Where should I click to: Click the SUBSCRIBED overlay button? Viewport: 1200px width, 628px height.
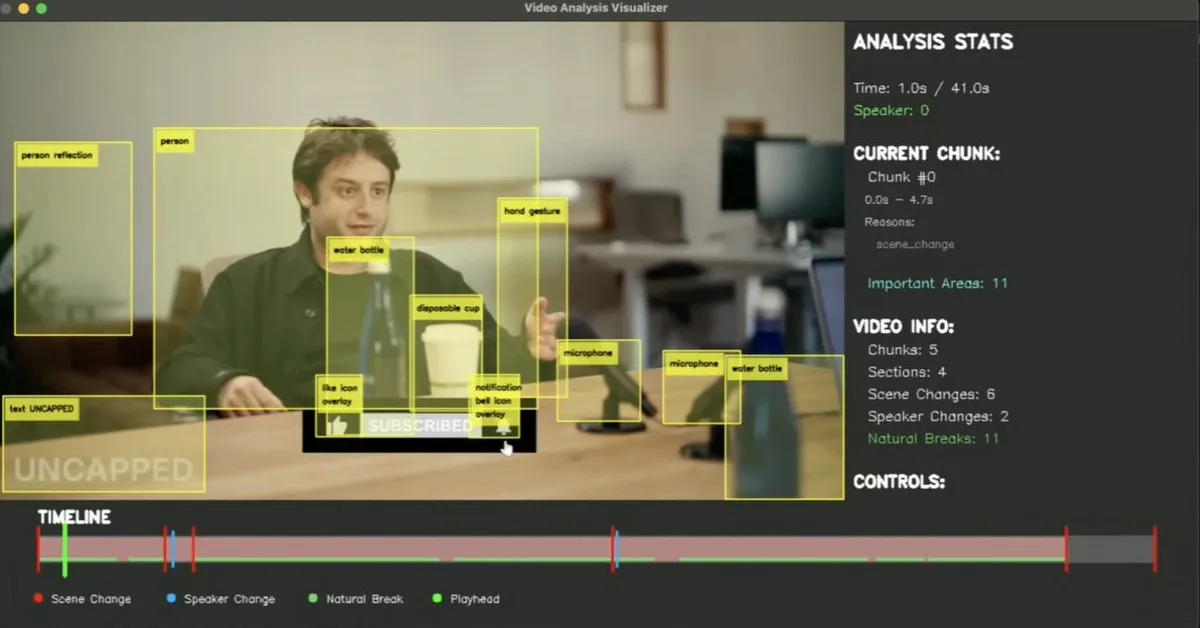coord(418,426)
